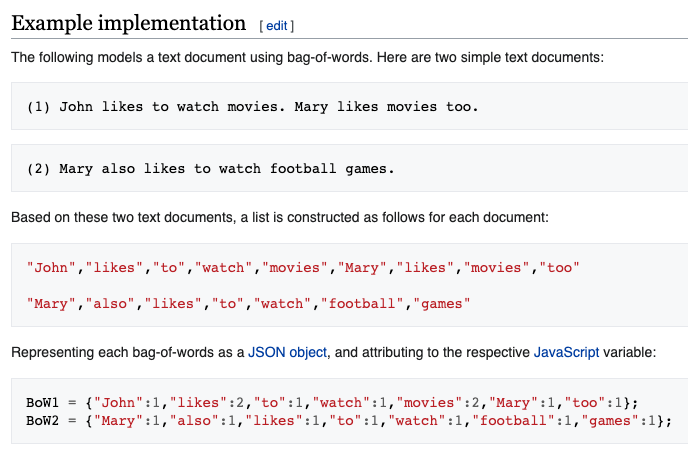The width and height of the screenshot is (688, 451).
Task: Click the edit link beside Example implementation
Action: pyautogui.click(x=276, y=26)
